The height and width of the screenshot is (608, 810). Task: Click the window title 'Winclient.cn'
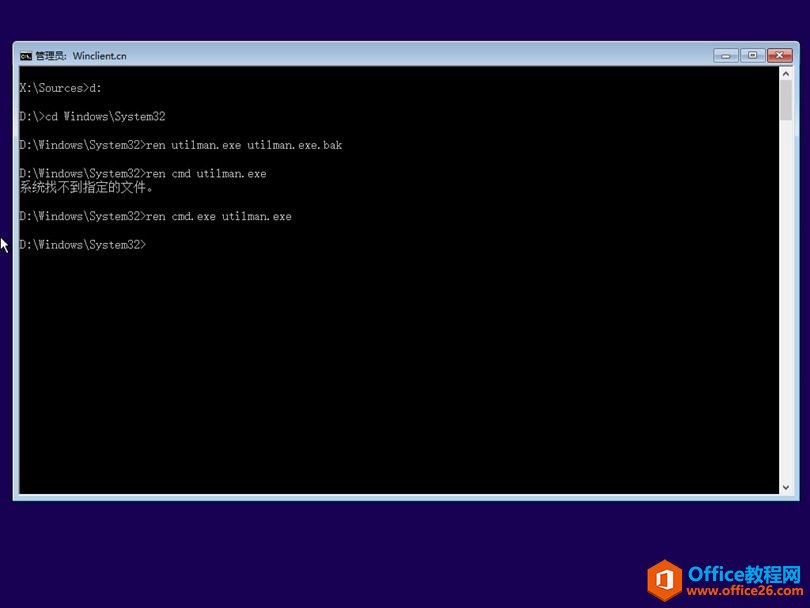[99, 56]
